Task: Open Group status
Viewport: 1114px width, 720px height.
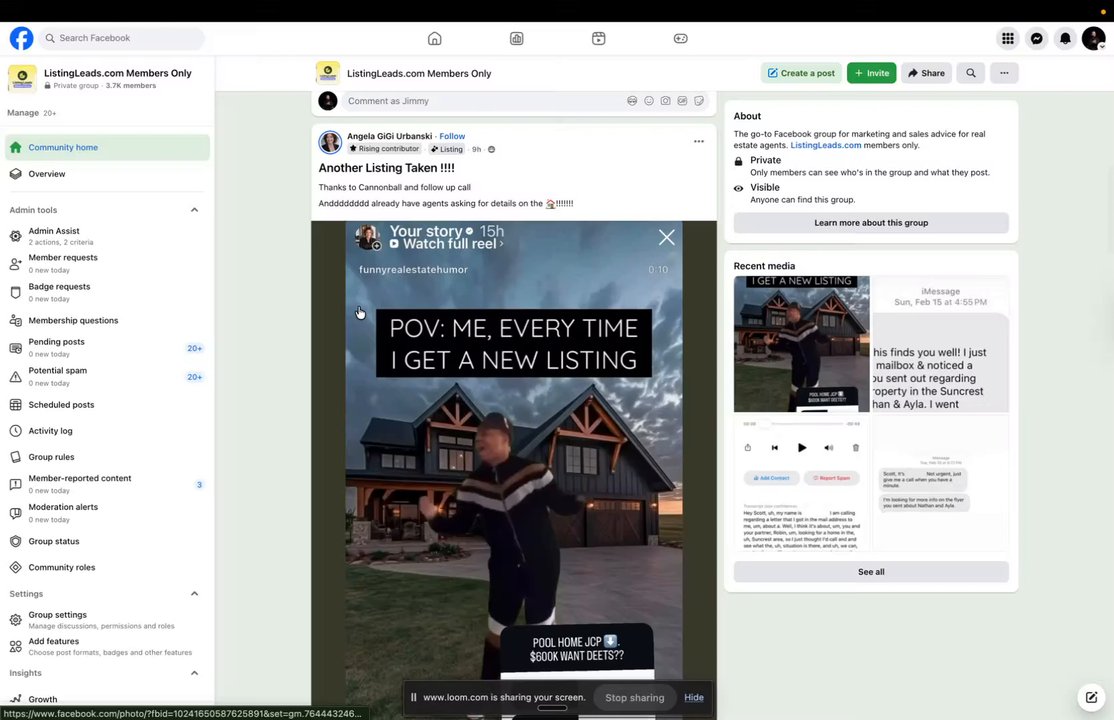Action: point(107,542)
